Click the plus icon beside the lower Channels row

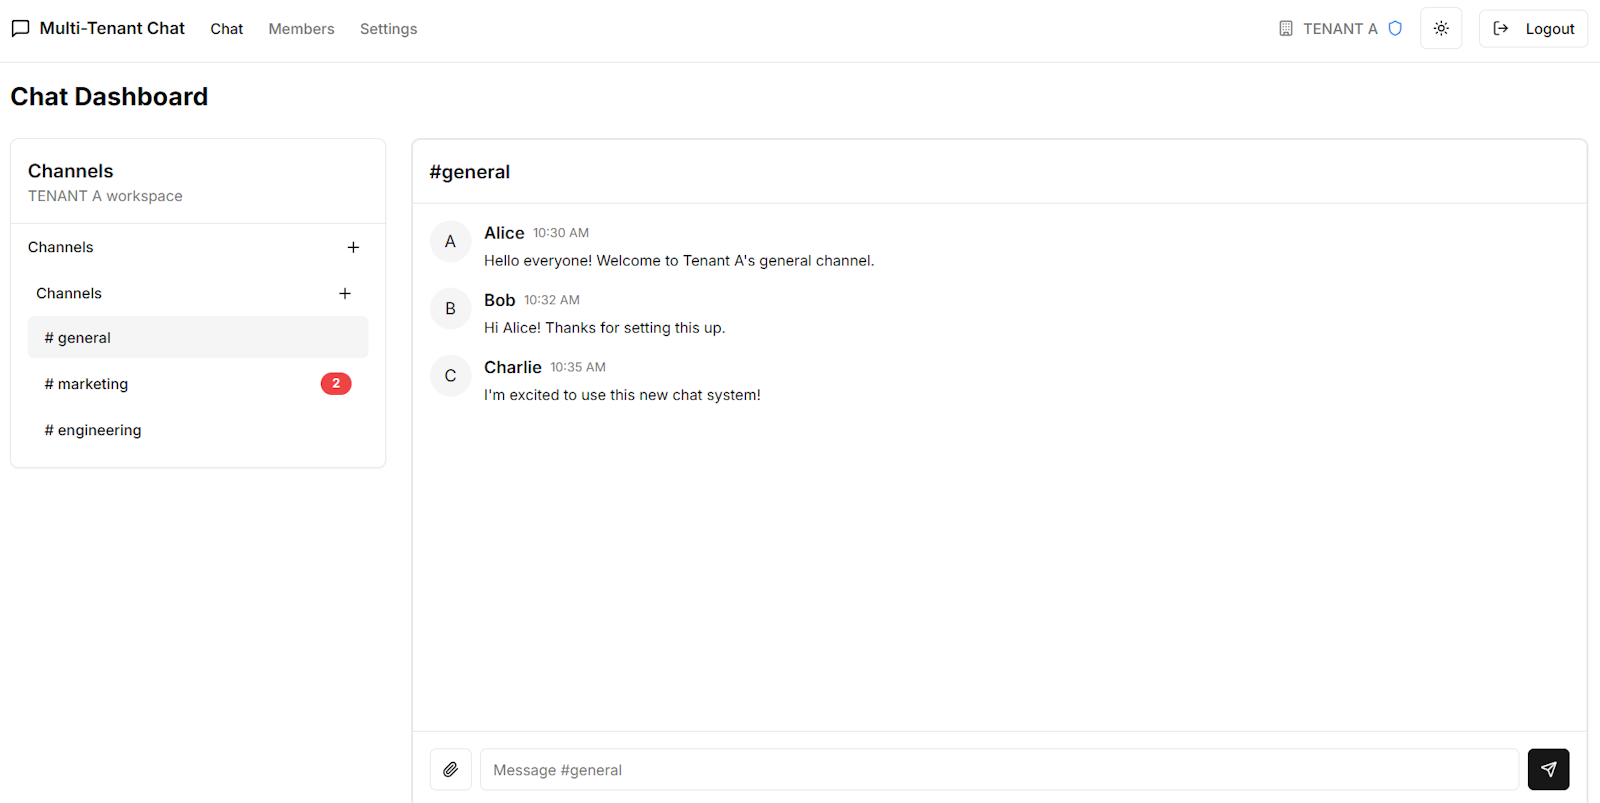[345, 293]
